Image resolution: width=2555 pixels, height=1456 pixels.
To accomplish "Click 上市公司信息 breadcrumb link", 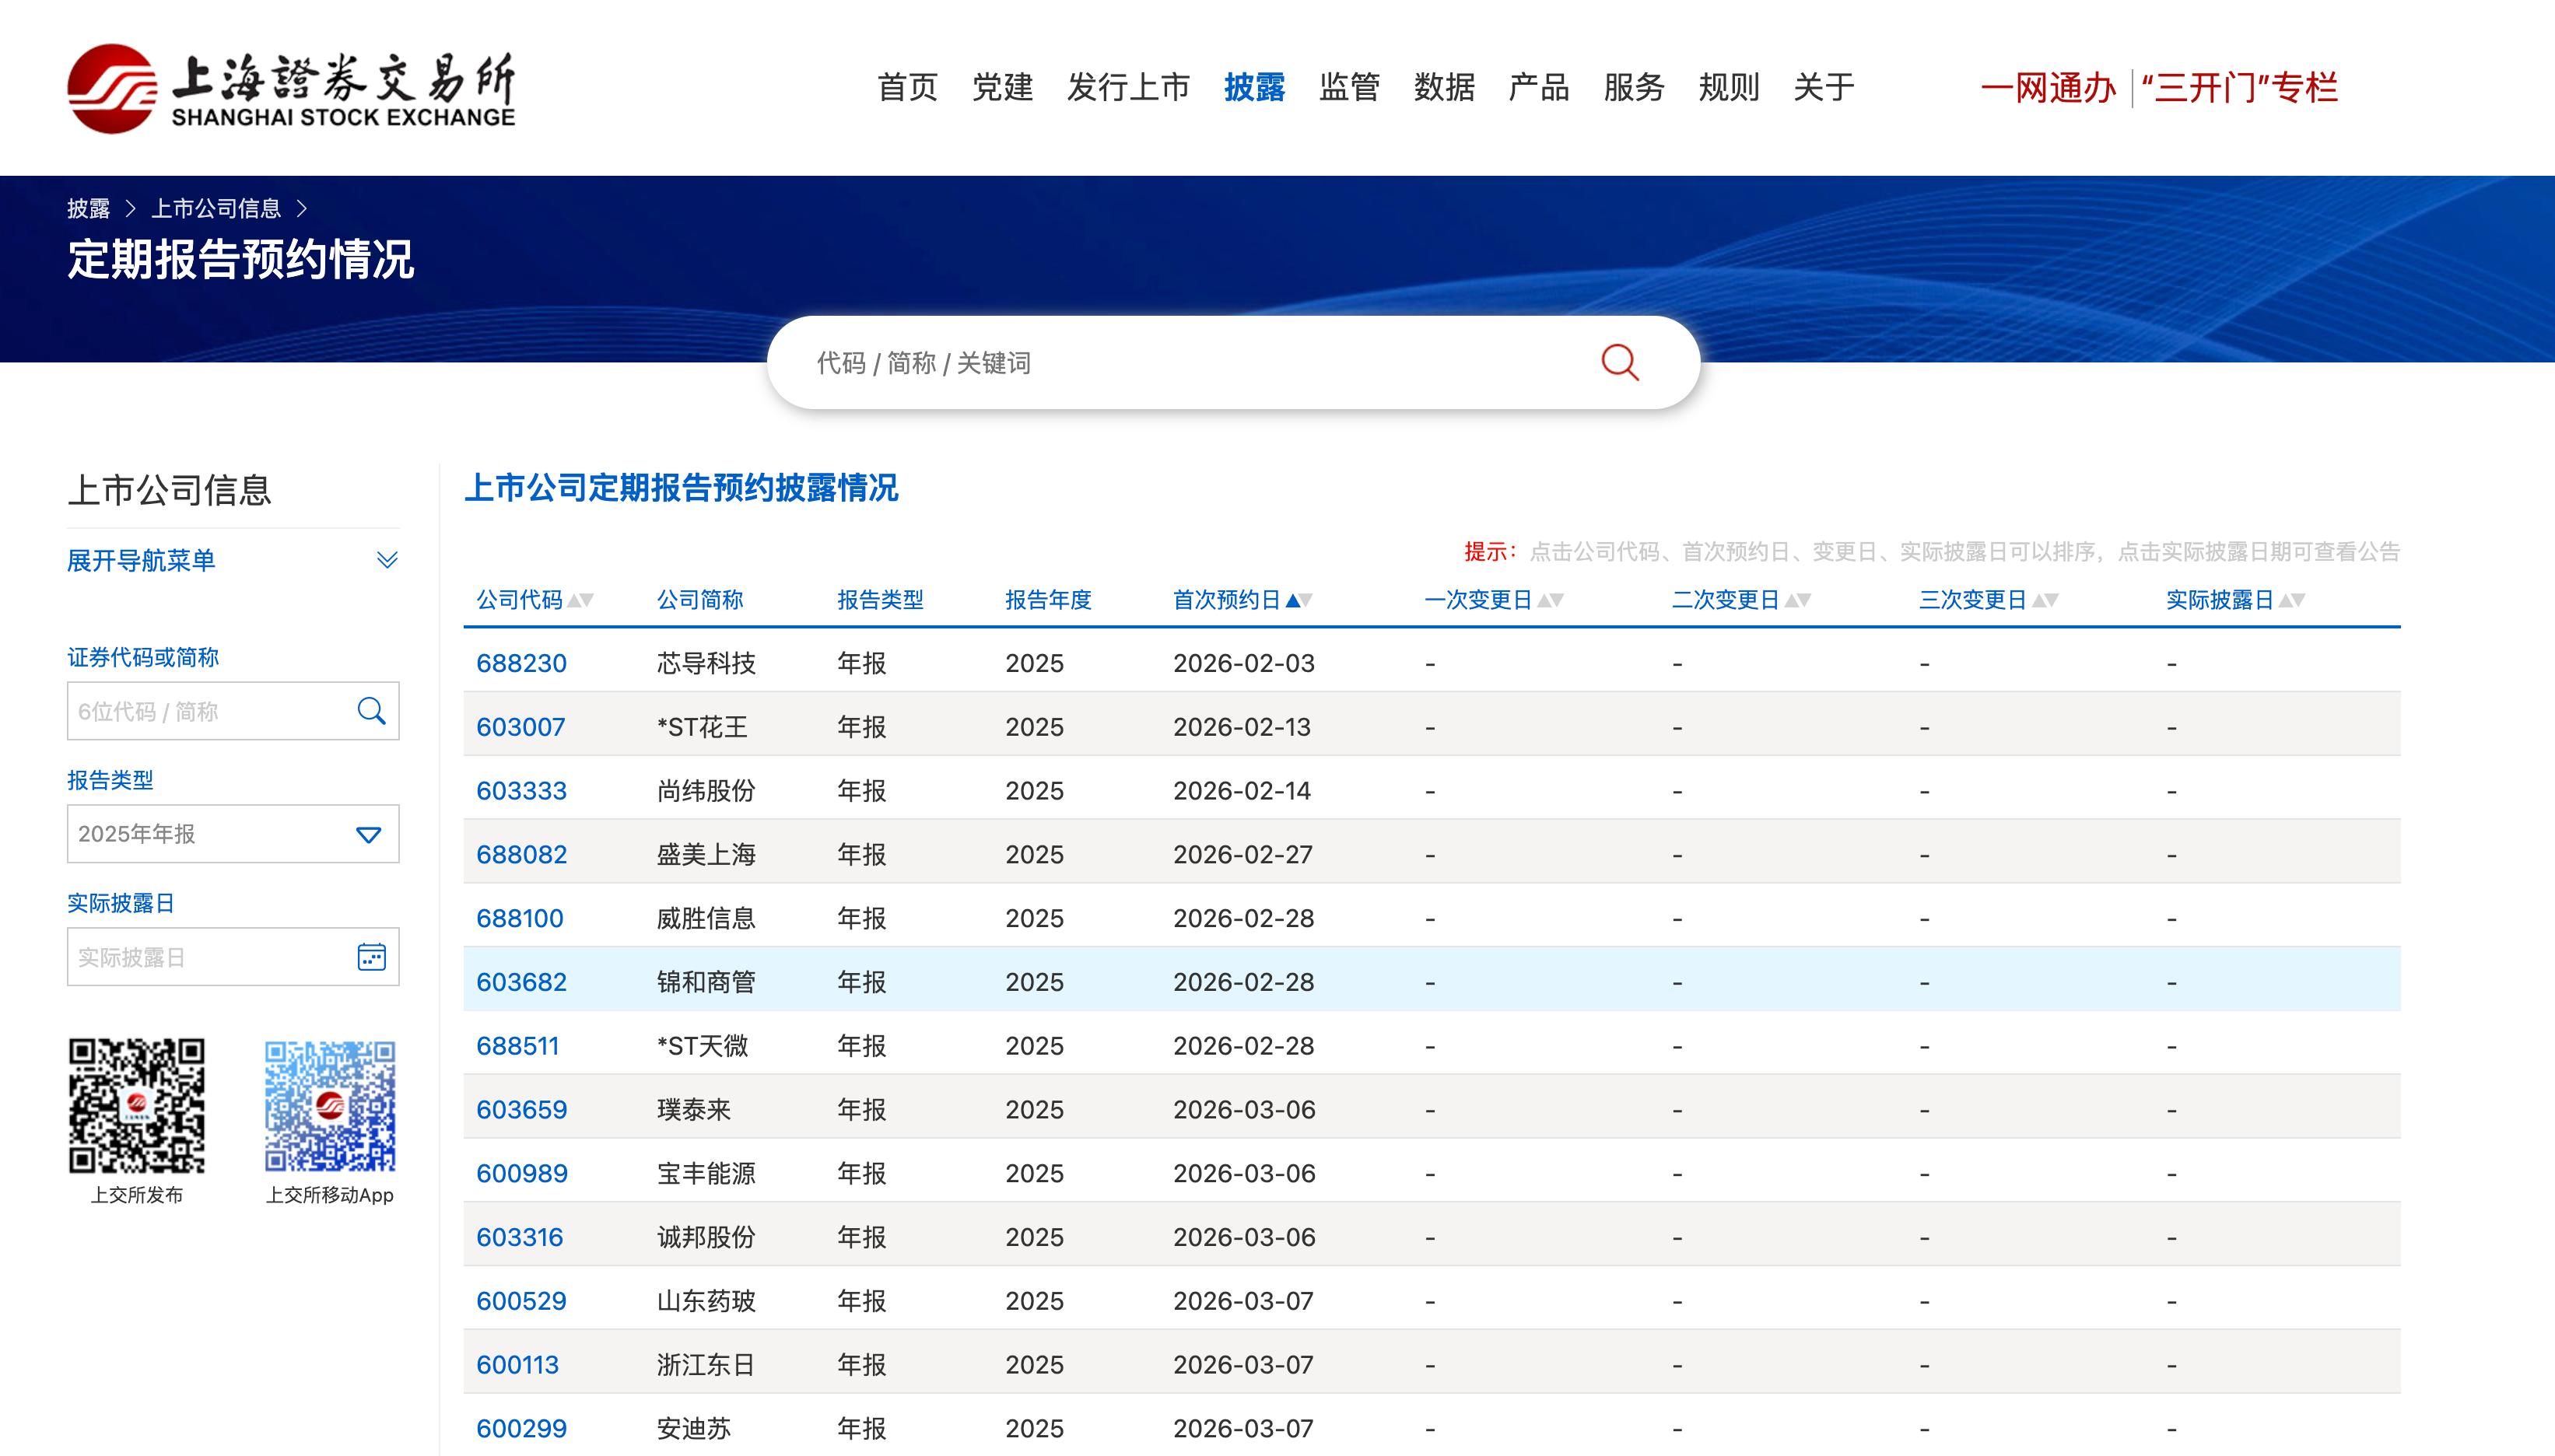I will click(216, 208).
